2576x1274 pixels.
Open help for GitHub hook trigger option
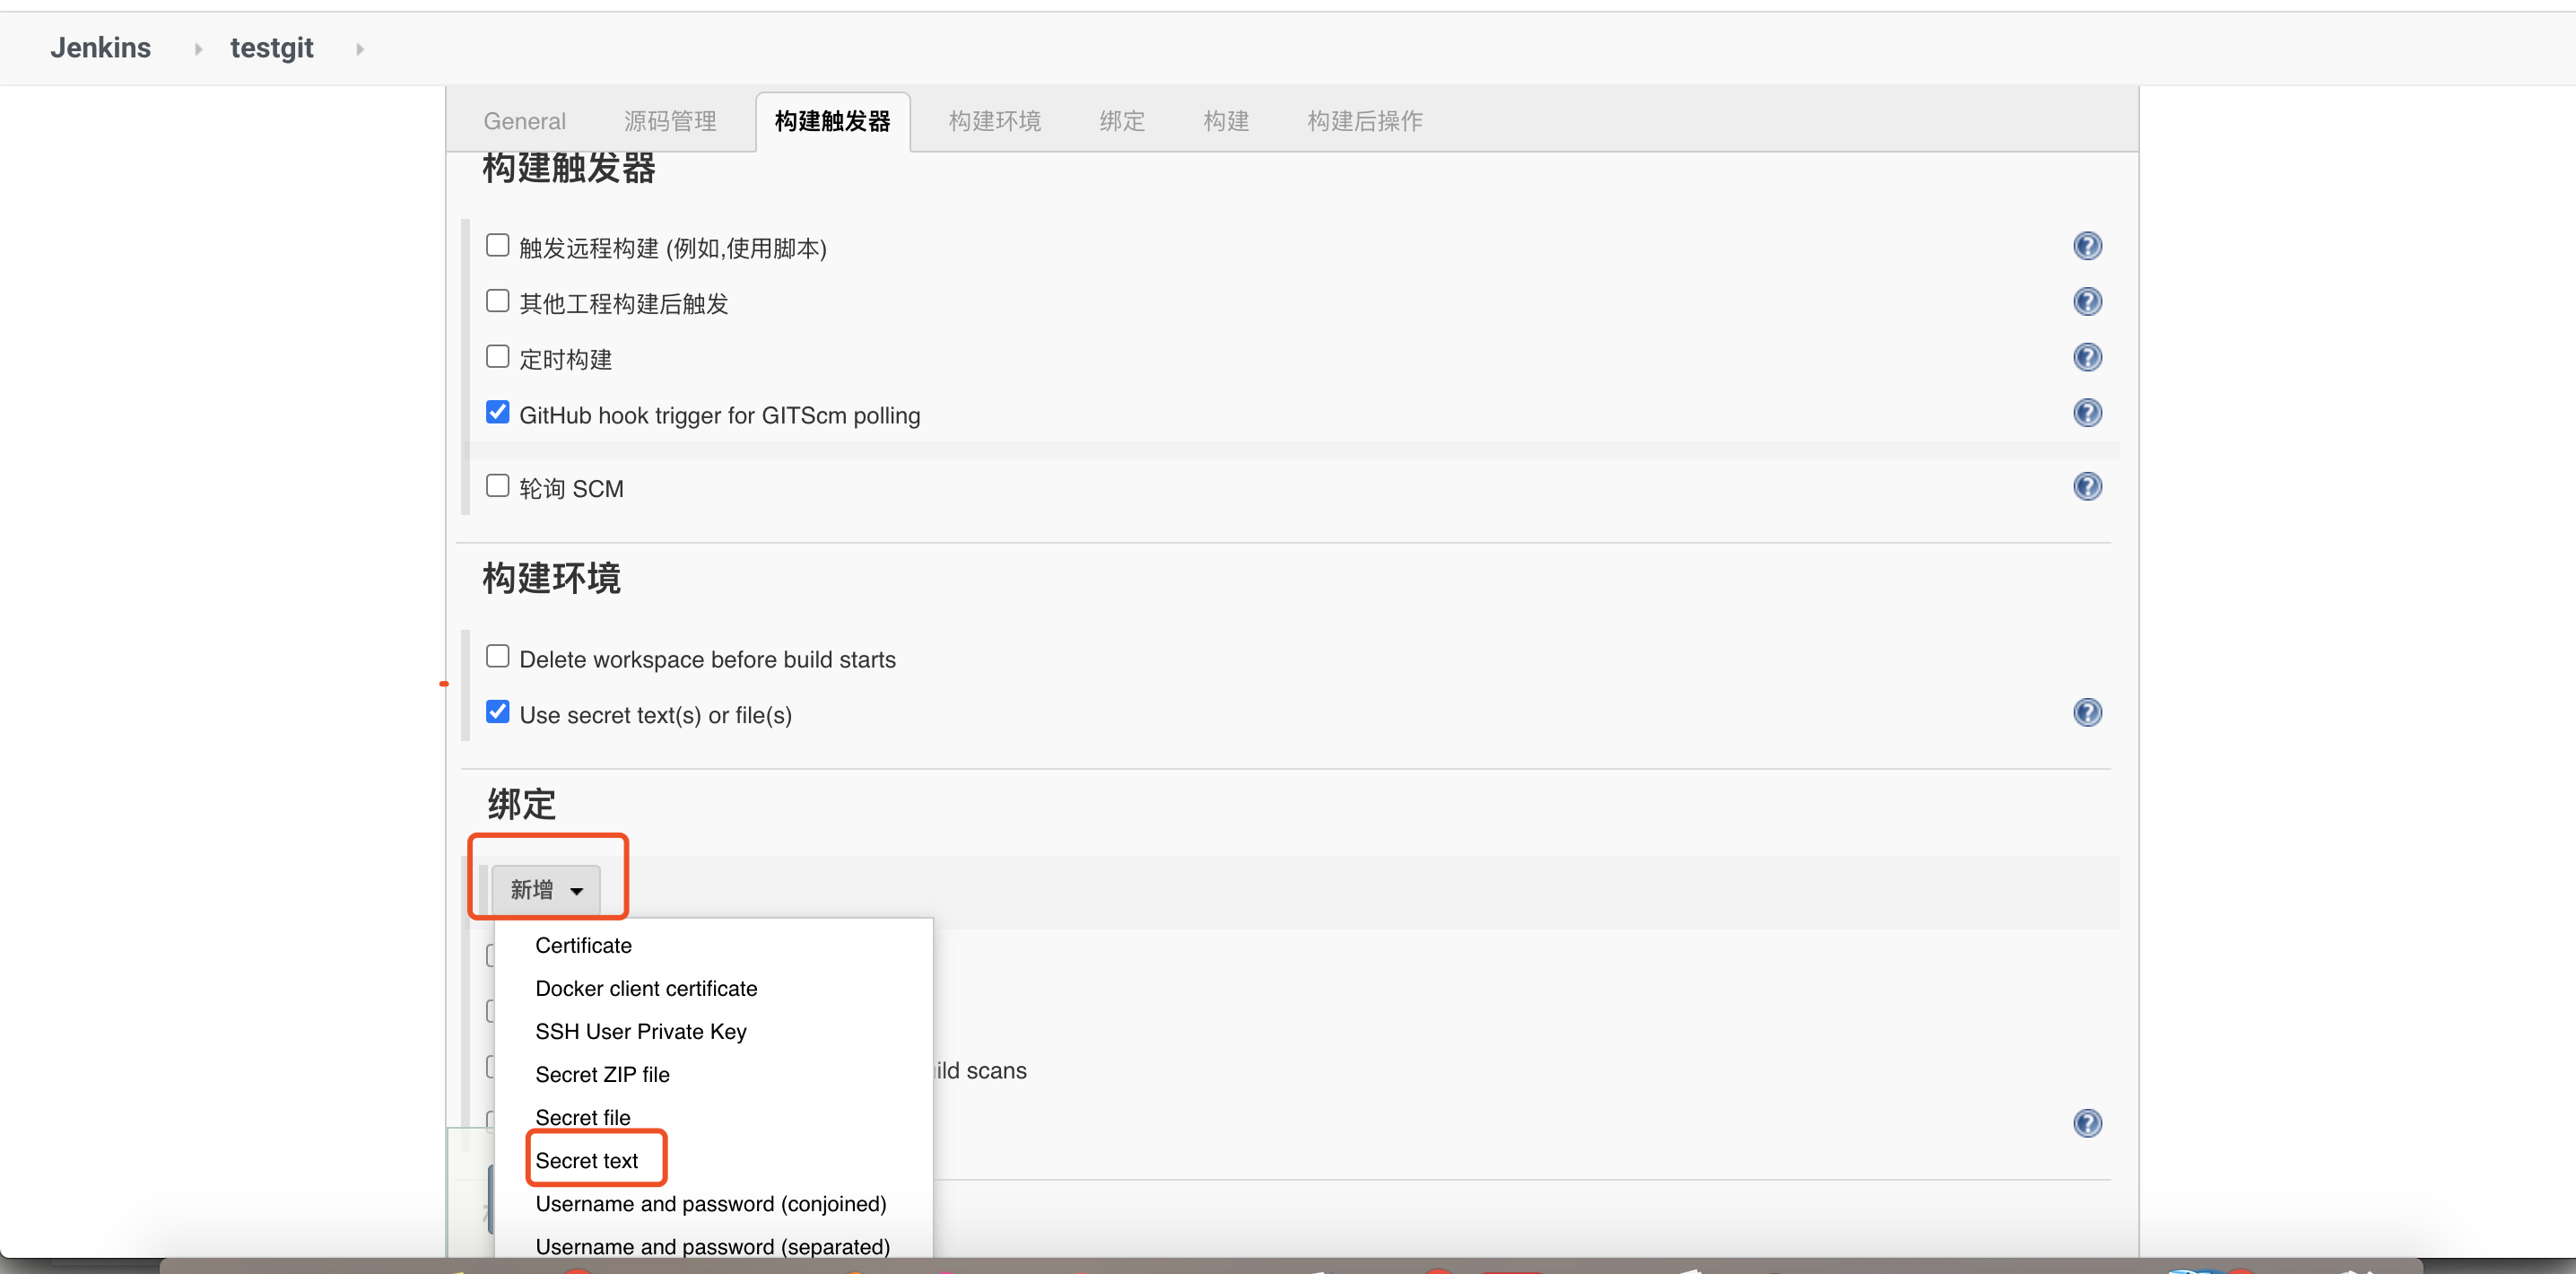click(2087, 413)
